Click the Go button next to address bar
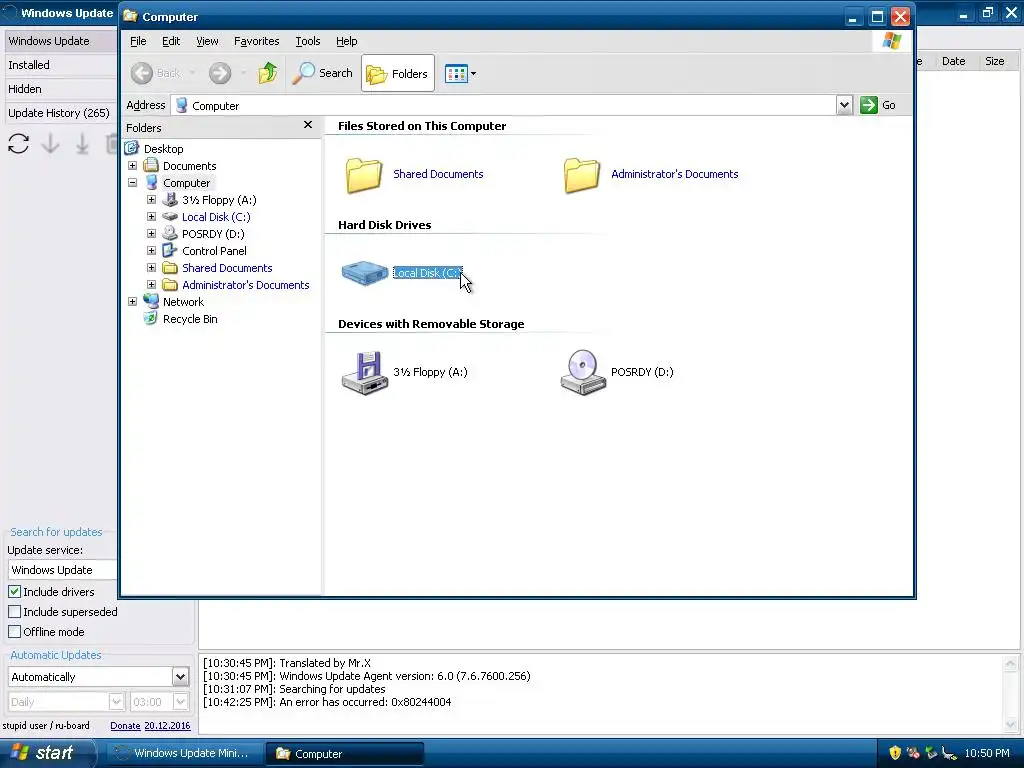 (878, 105)
